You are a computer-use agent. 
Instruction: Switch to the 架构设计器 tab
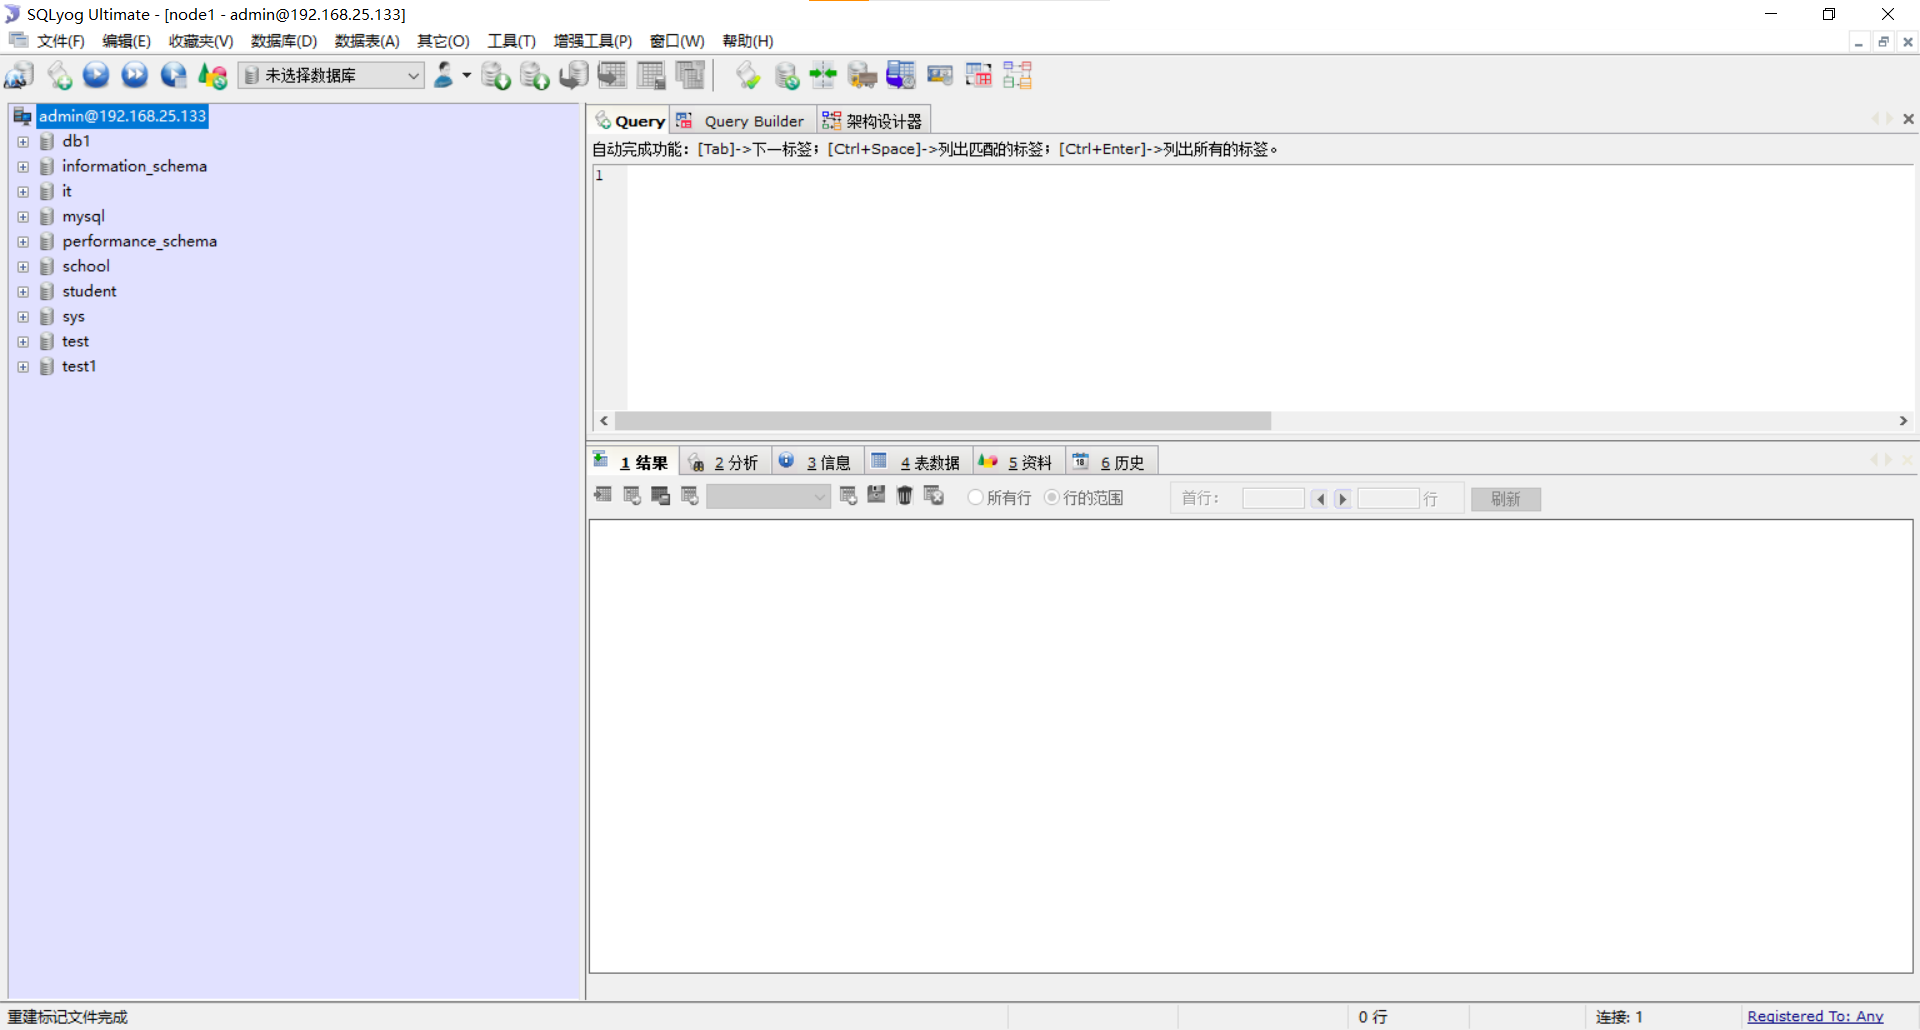coord(875,121)
